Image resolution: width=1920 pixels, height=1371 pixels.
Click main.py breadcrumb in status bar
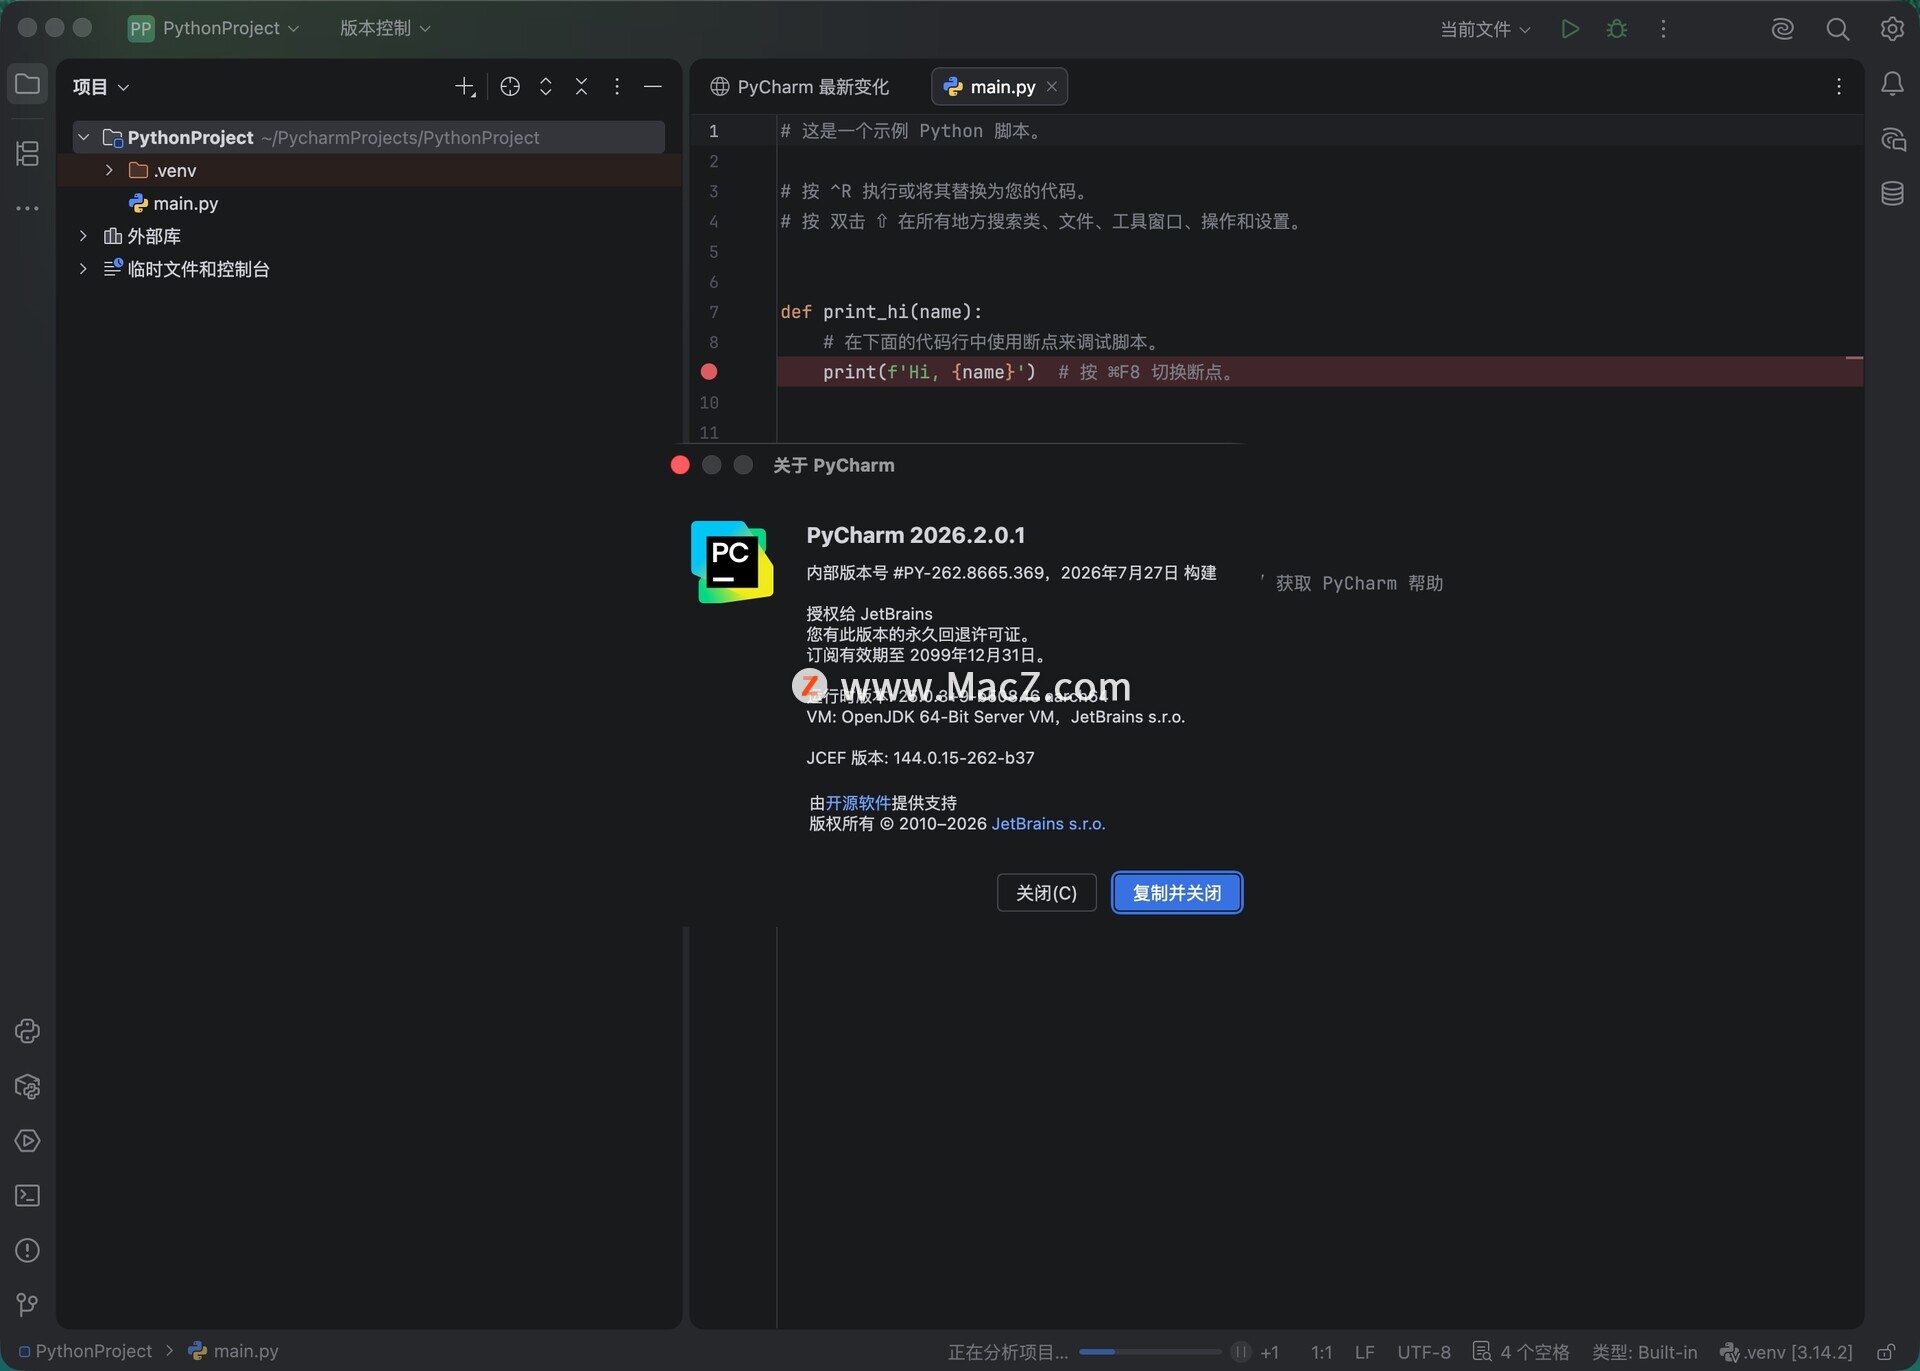(x=234, y=1351)
